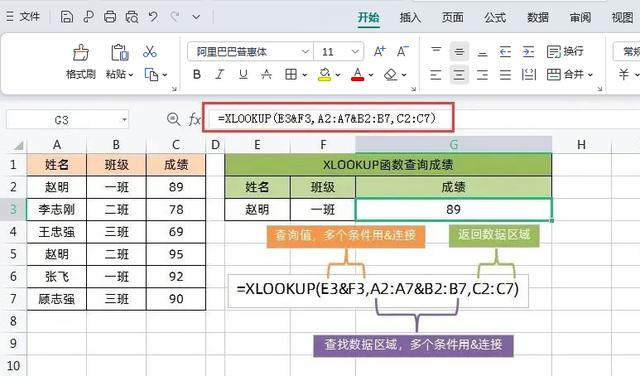Screen dimensions: 640x376
Task: Click the scissors Cut icon
Action: [x=150, y=51]
